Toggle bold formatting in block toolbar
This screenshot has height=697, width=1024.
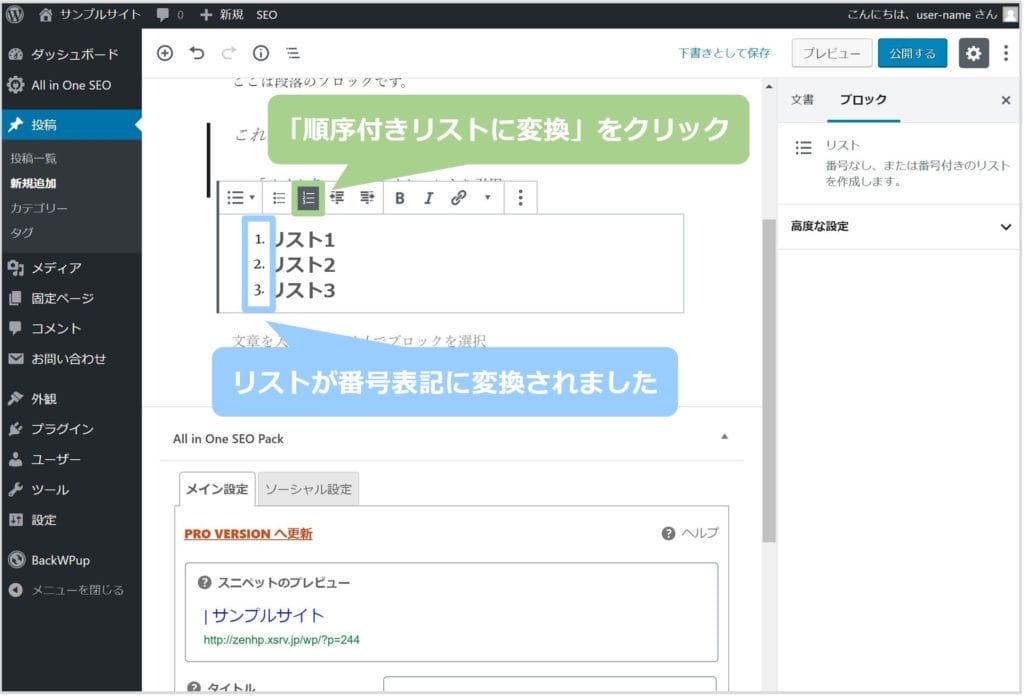pos(400,198)
